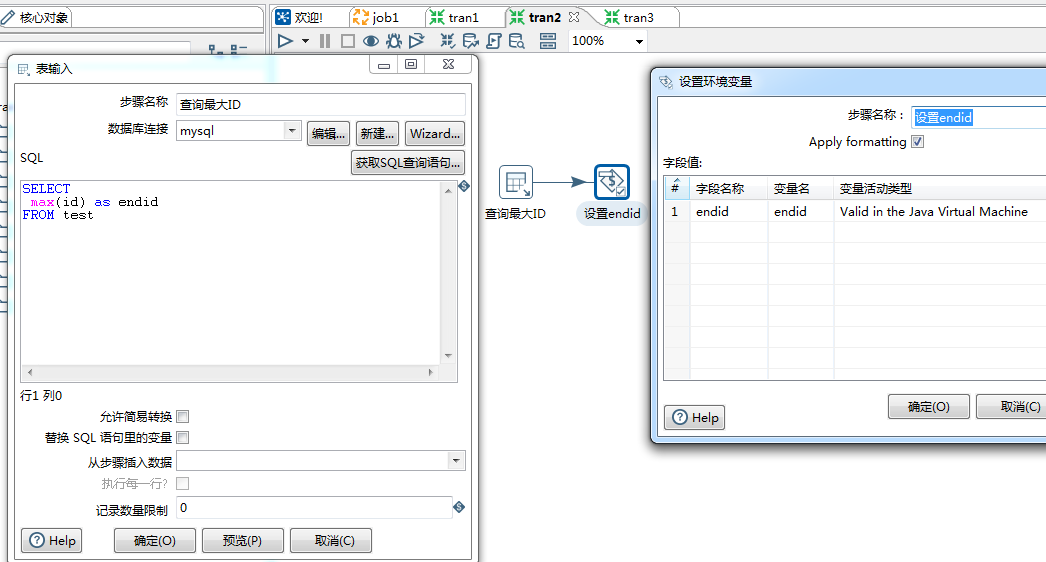Open the run options dropdown arrow
The width and height of the screenshot is (1046, 562).
point(306,41)
